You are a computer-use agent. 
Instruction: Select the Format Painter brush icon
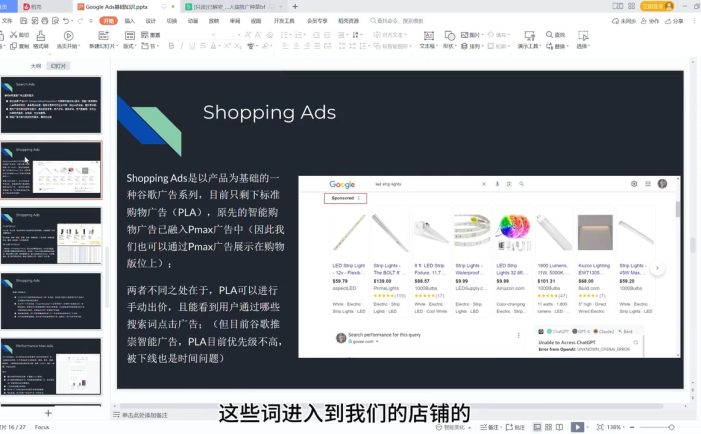(41, 35)
